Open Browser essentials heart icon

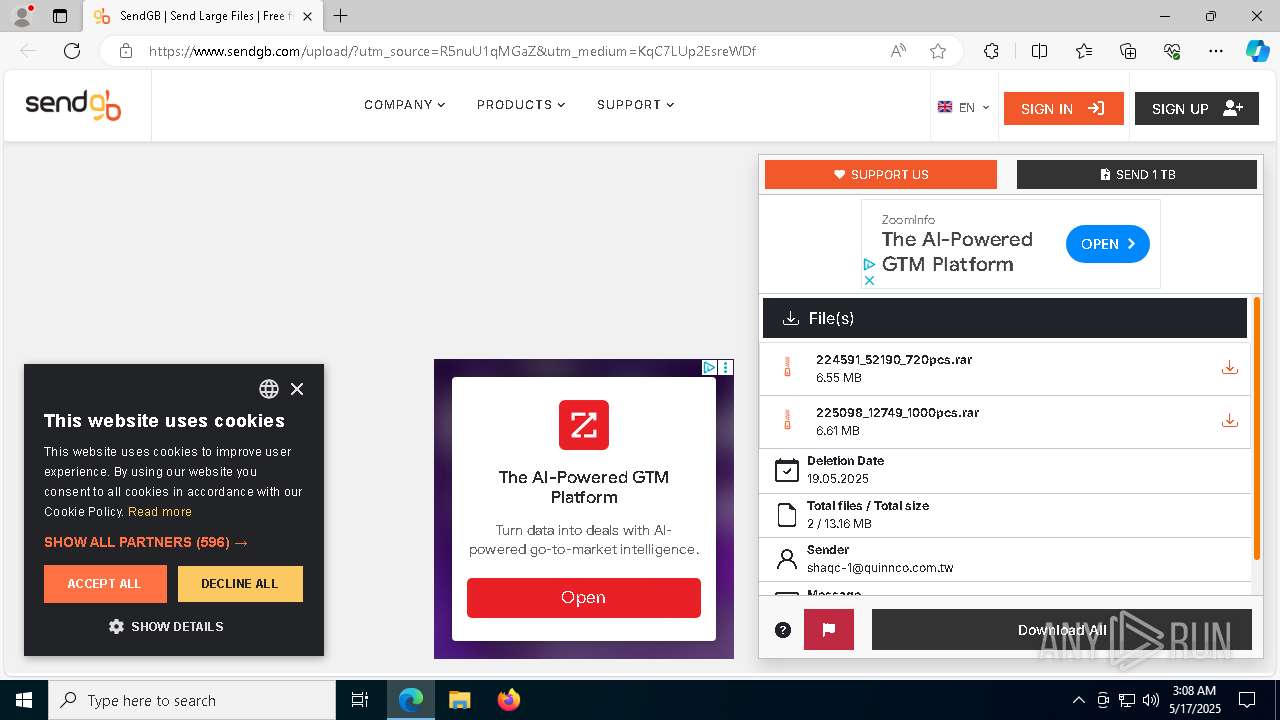[x=1172, y=51]
